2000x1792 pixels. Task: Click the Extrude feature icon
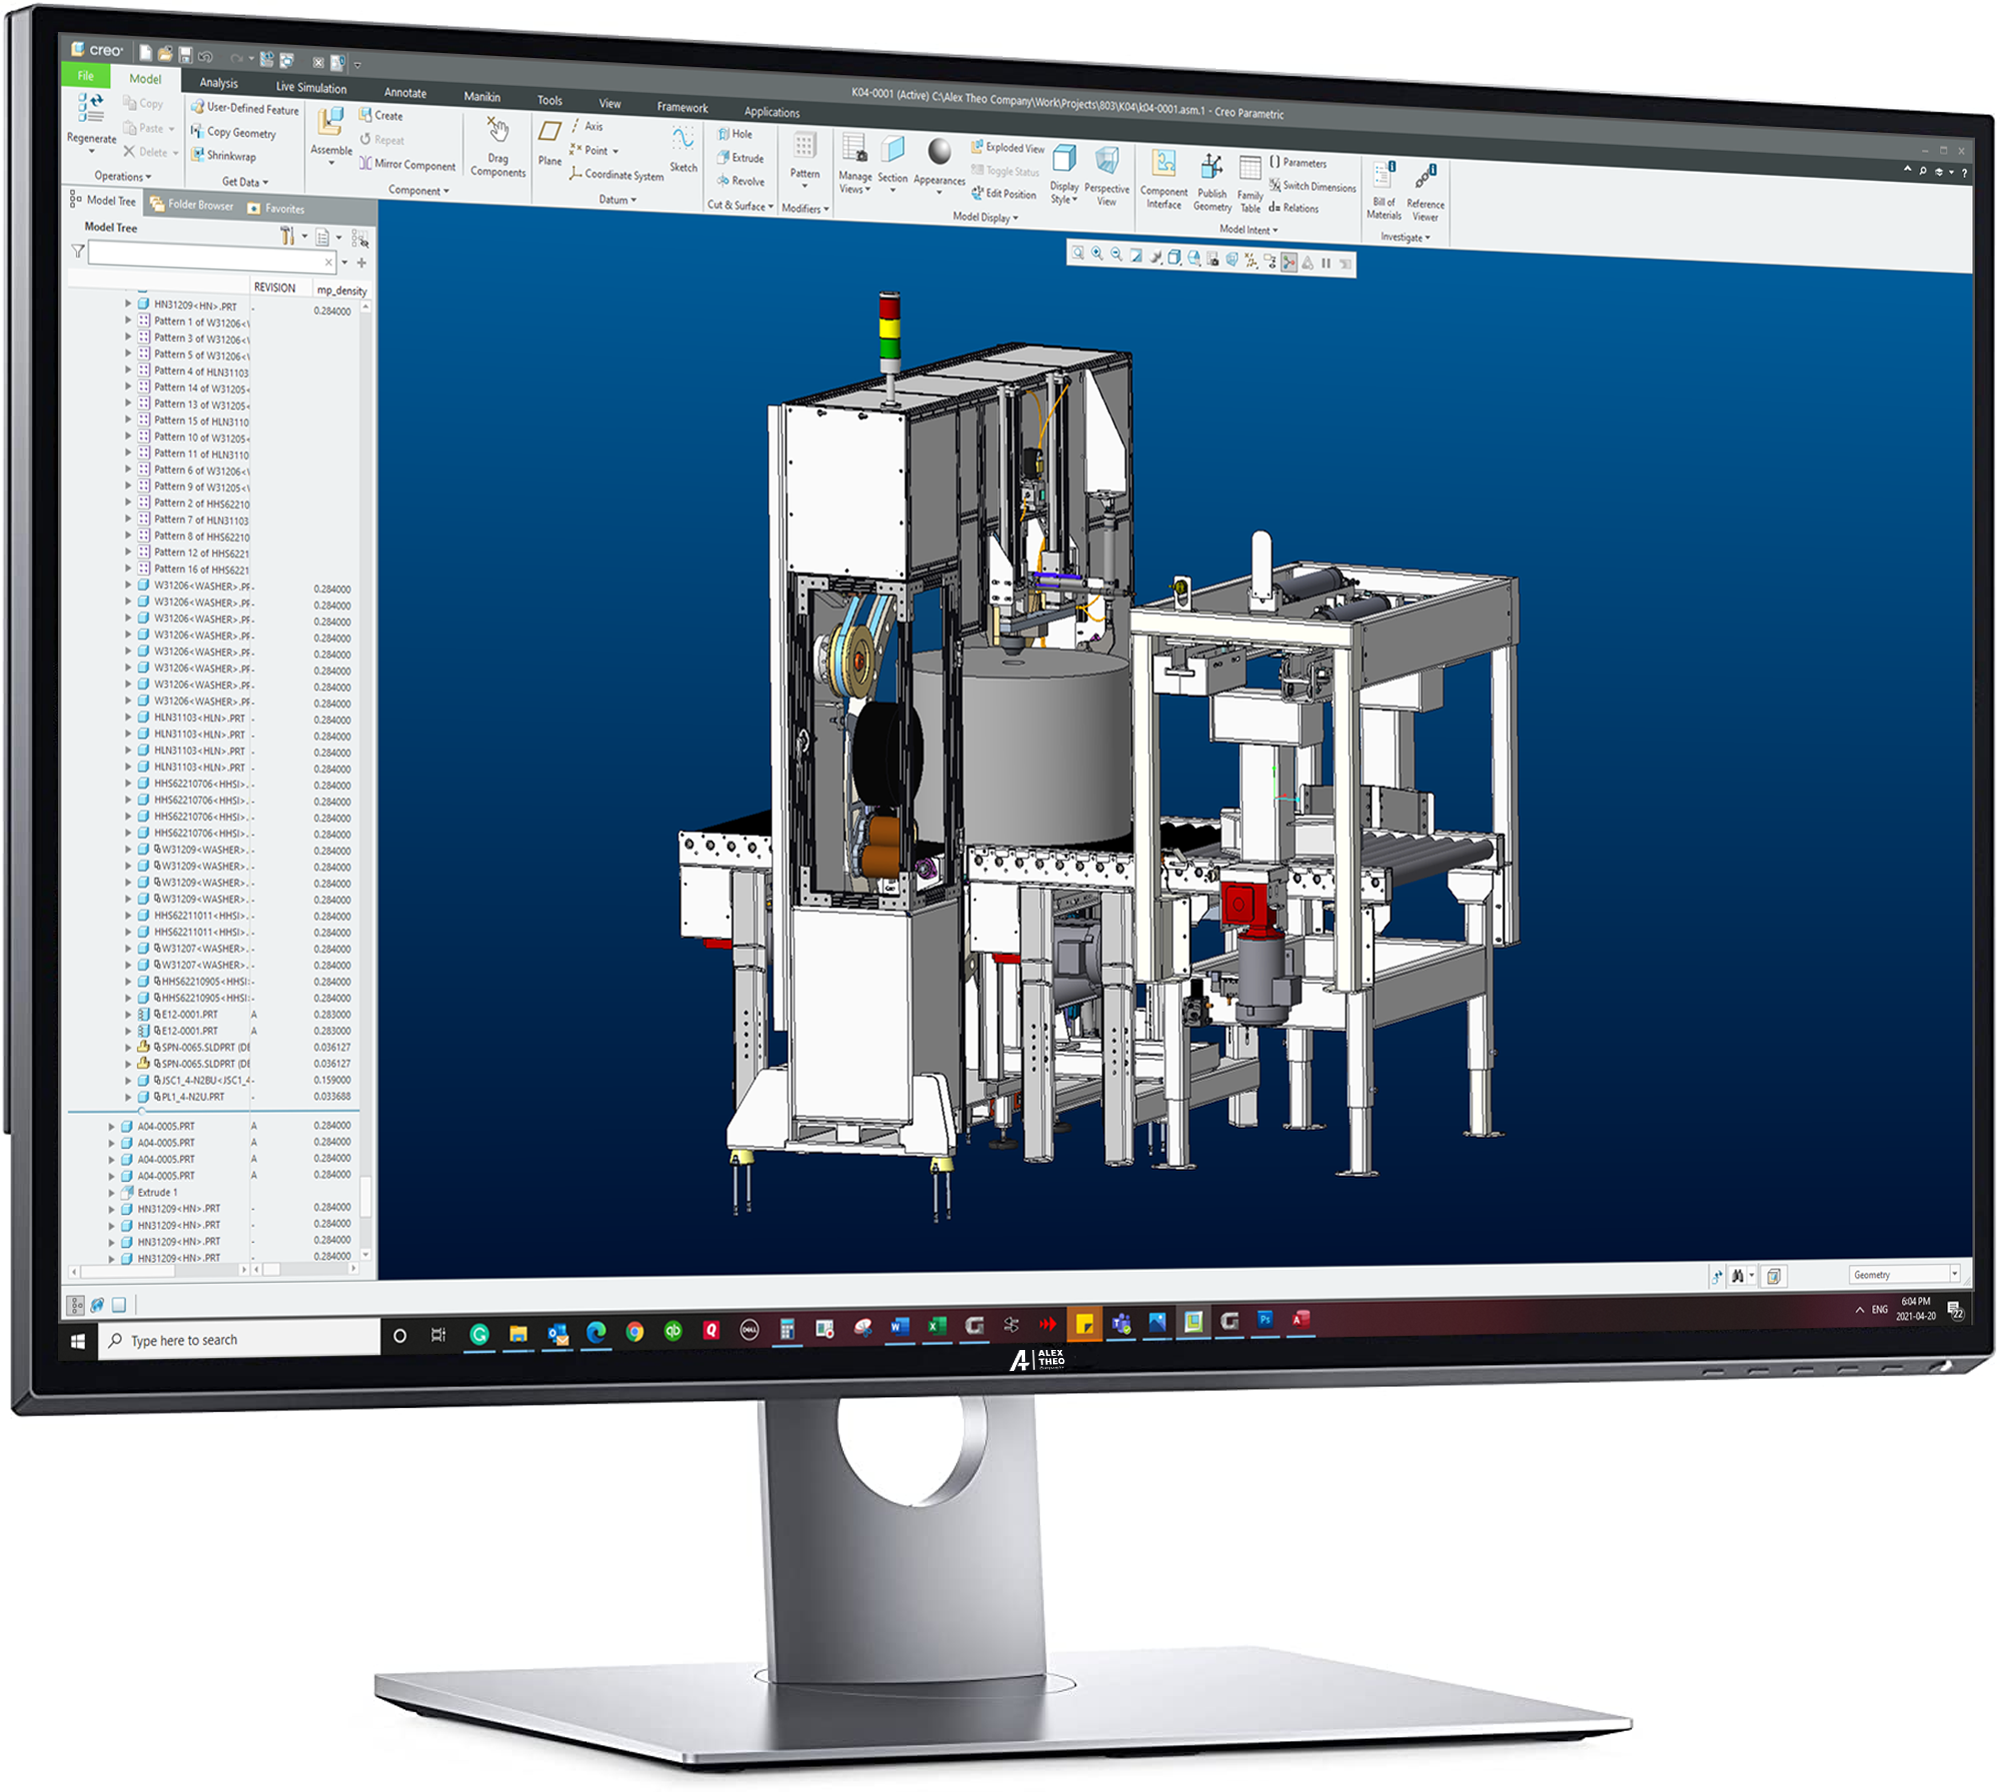tap(741, 157)
